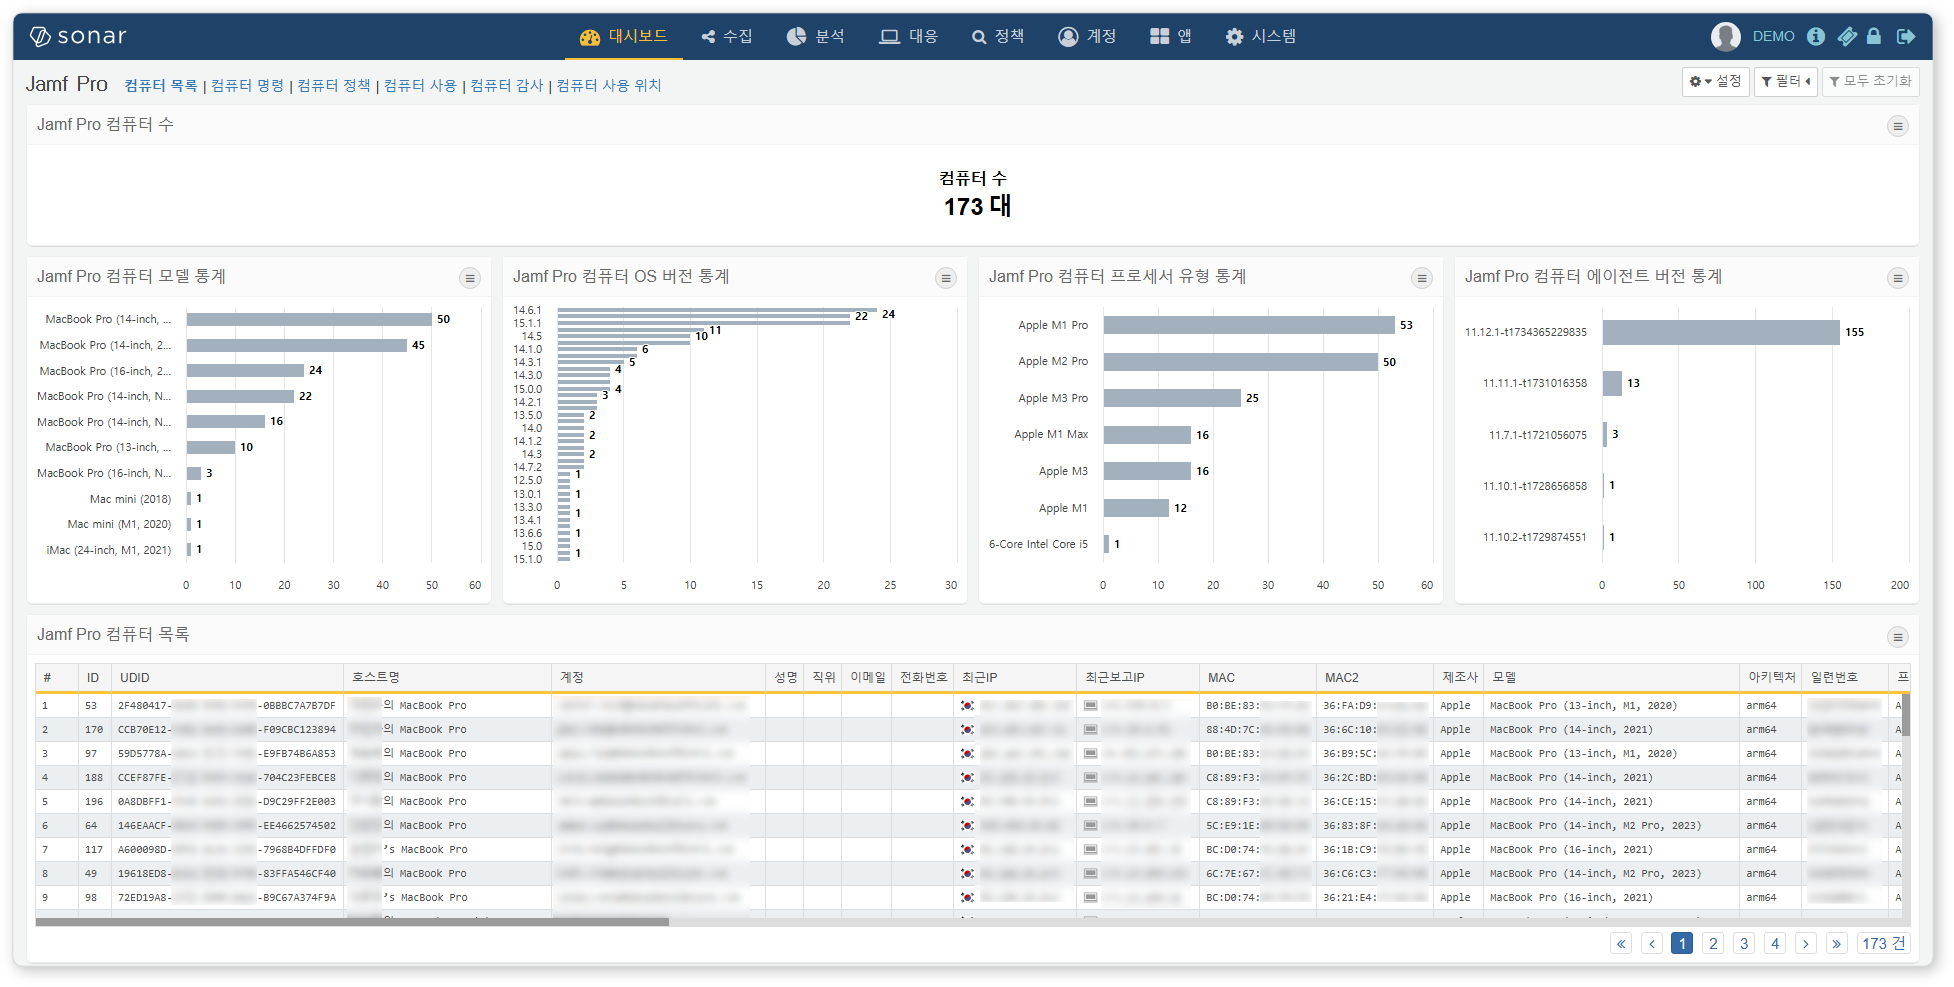Open the 계정 menu
The width and height of the screenshot is (1954, 987).
coord(1087,37)
